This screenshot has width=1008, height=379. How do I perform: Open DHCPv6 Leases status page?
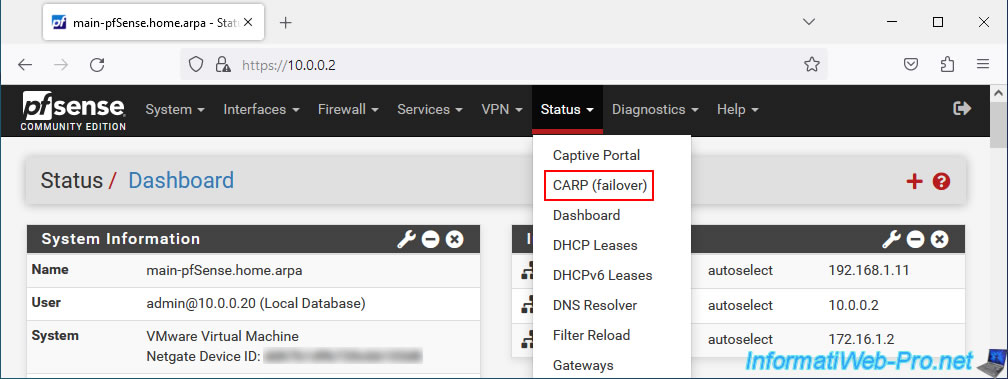click(602, 276)
